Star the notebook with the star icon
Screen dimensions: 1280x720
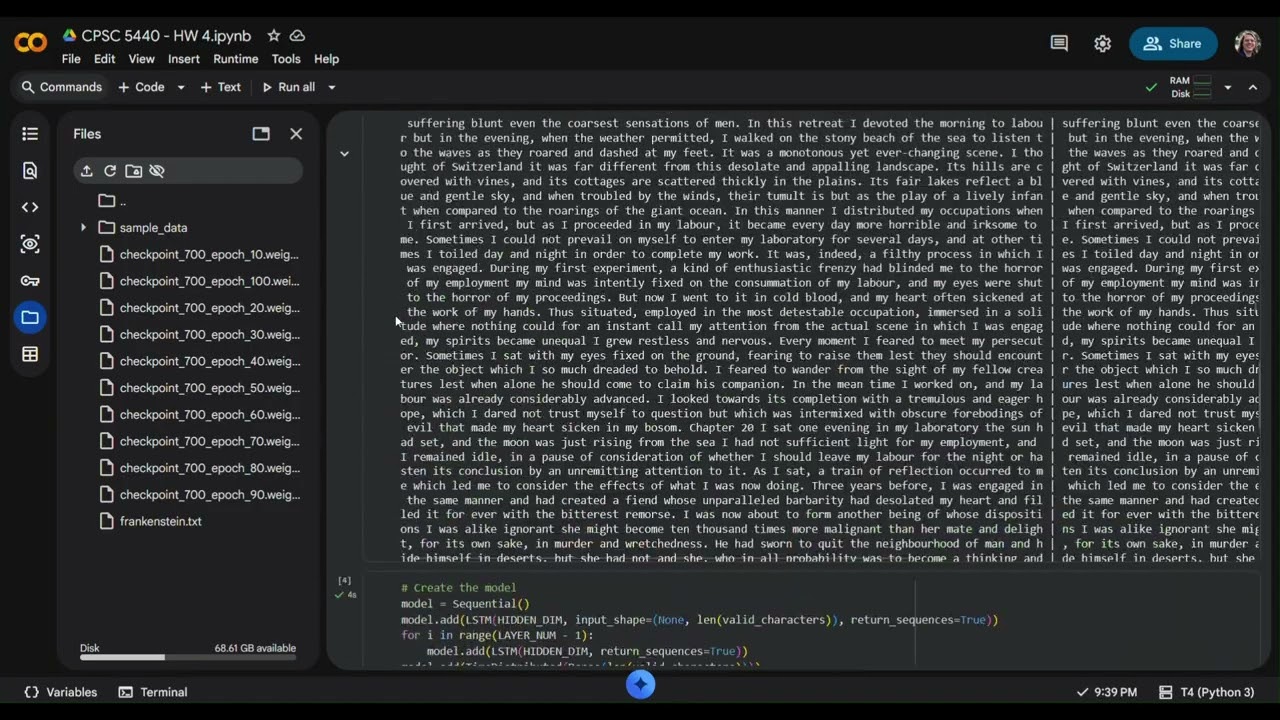273,36
